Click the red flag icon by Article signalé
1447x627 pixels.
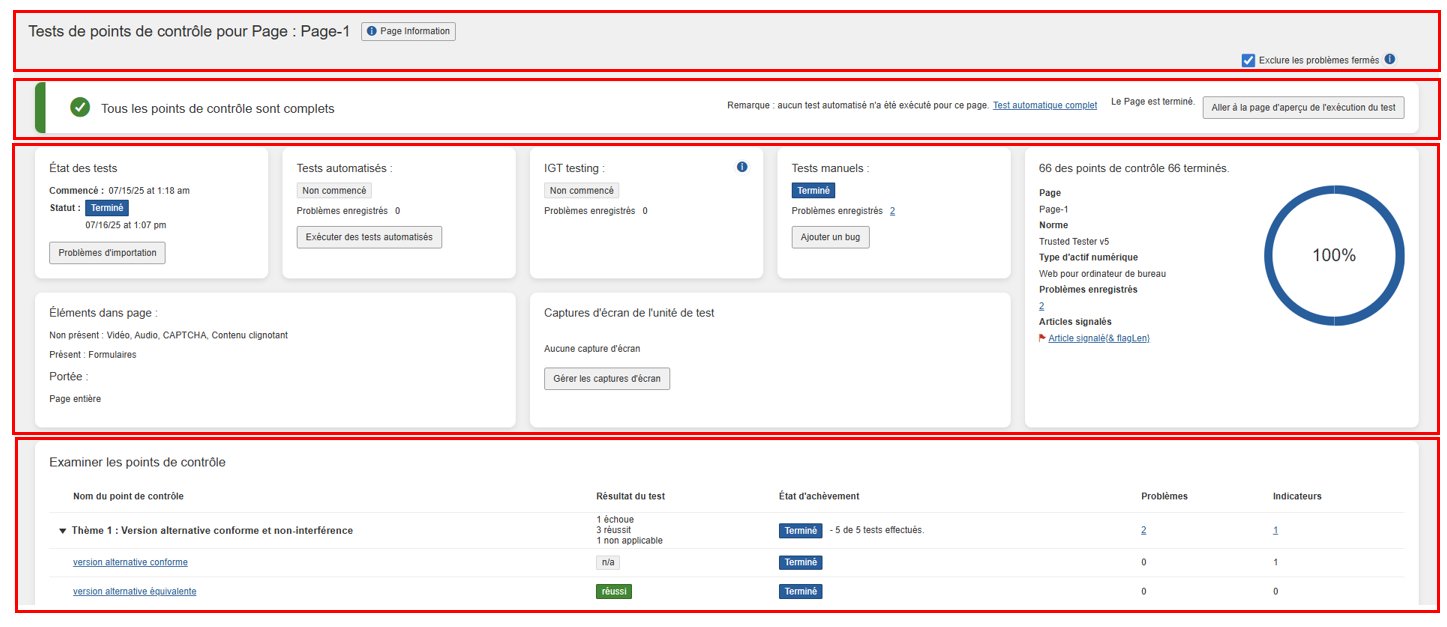tap(1043, 338)
